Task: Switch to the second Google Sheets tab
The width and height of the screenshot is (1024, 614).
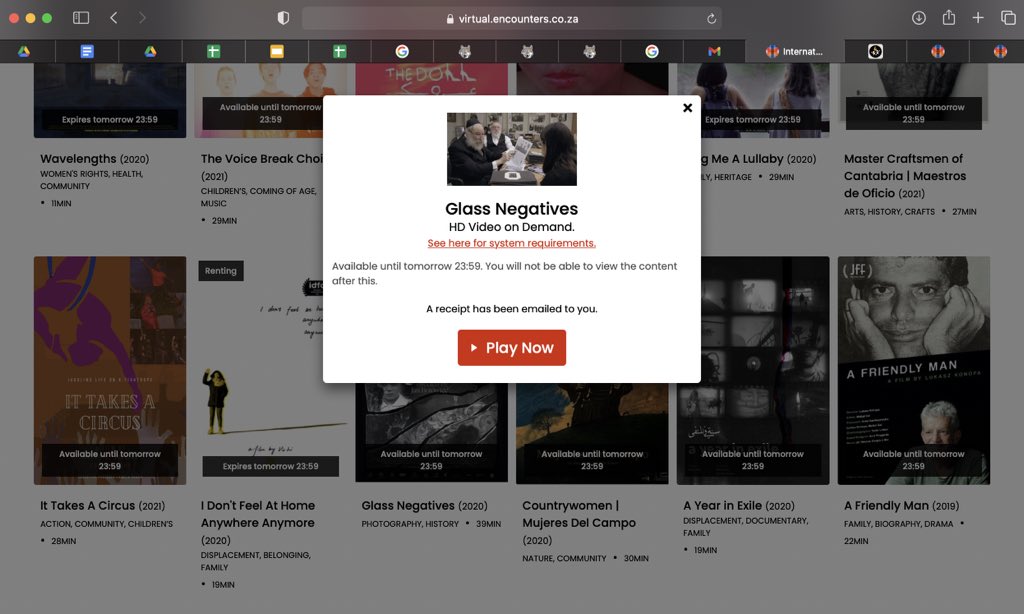Action: tap(340, 51)
